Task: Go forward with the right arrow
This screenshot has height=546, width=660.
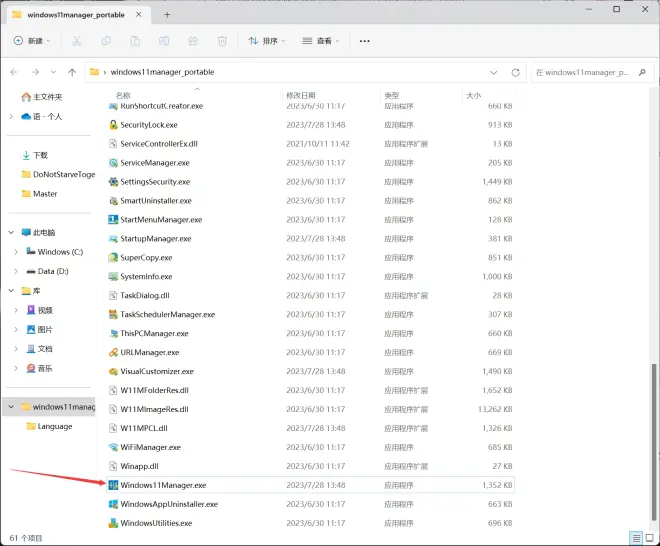Action: [35, 72]
